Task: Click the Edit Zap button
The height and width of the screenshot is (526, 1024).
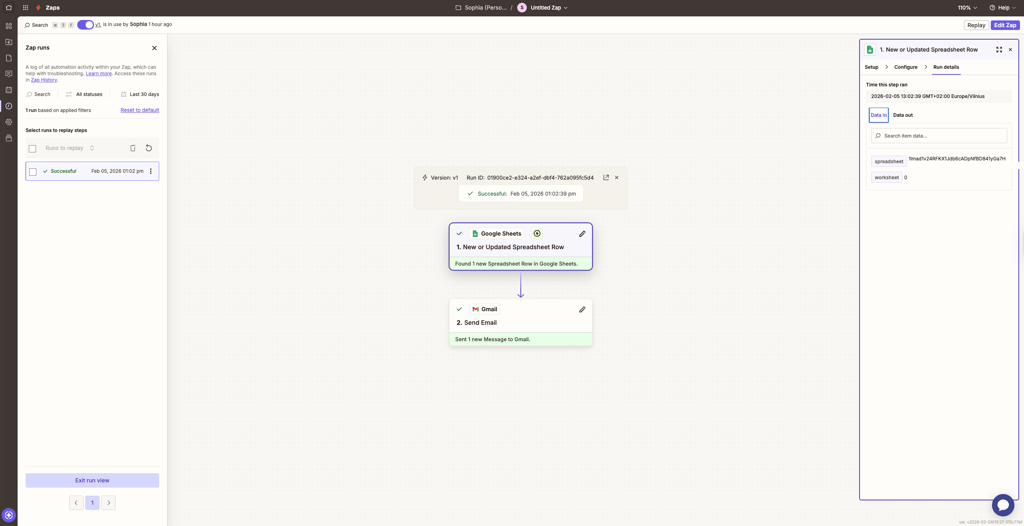Action: (1004, 25)
